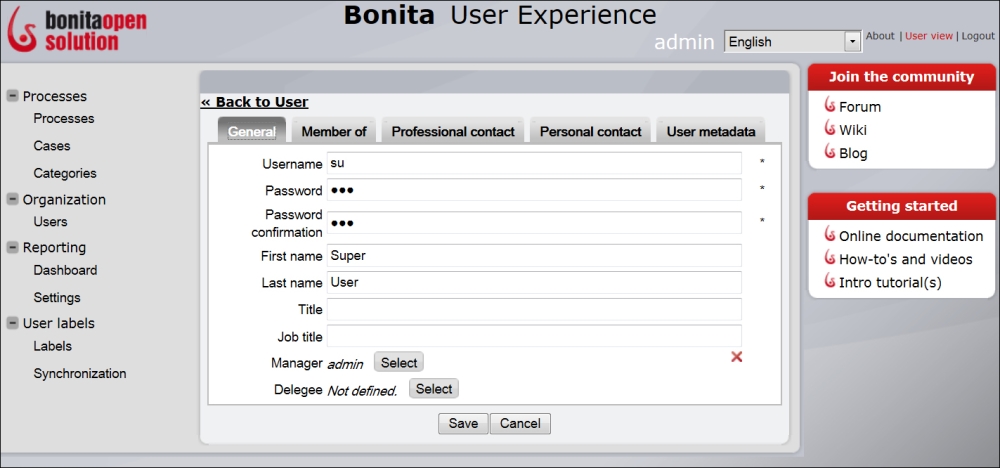1000x468 pixels.
Task: Collapse the User labels menu section
Action: pyautogui.click(x=12, y=323)
